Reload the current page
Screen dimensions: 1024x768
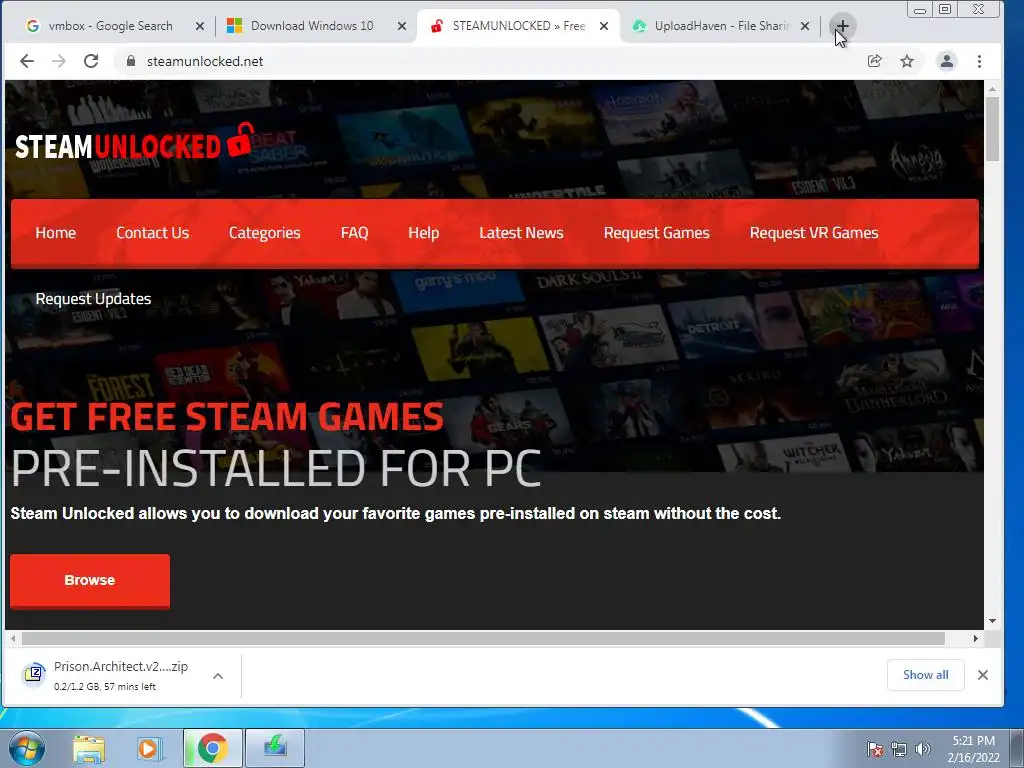coord(91,61)
